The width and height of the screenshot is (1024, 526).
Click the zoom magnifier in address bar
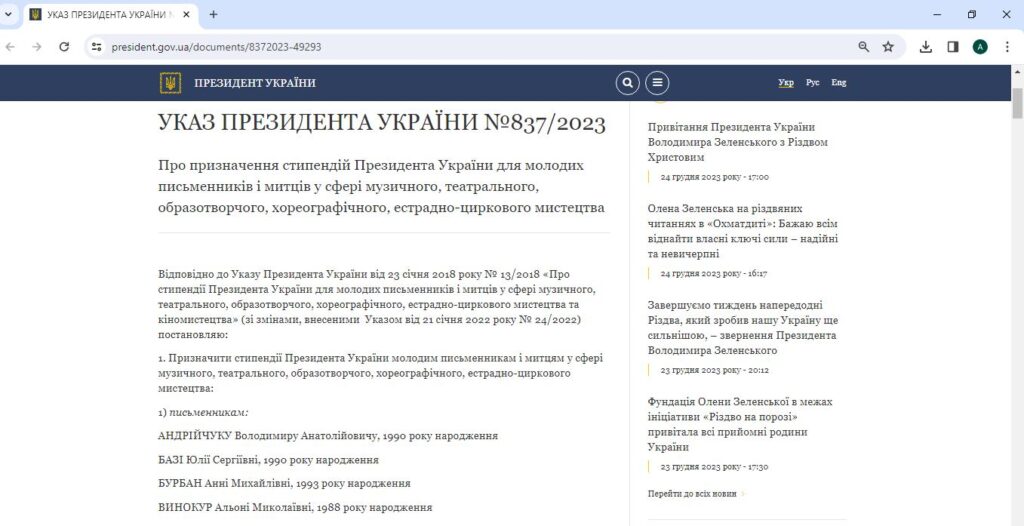coord(864,47)
